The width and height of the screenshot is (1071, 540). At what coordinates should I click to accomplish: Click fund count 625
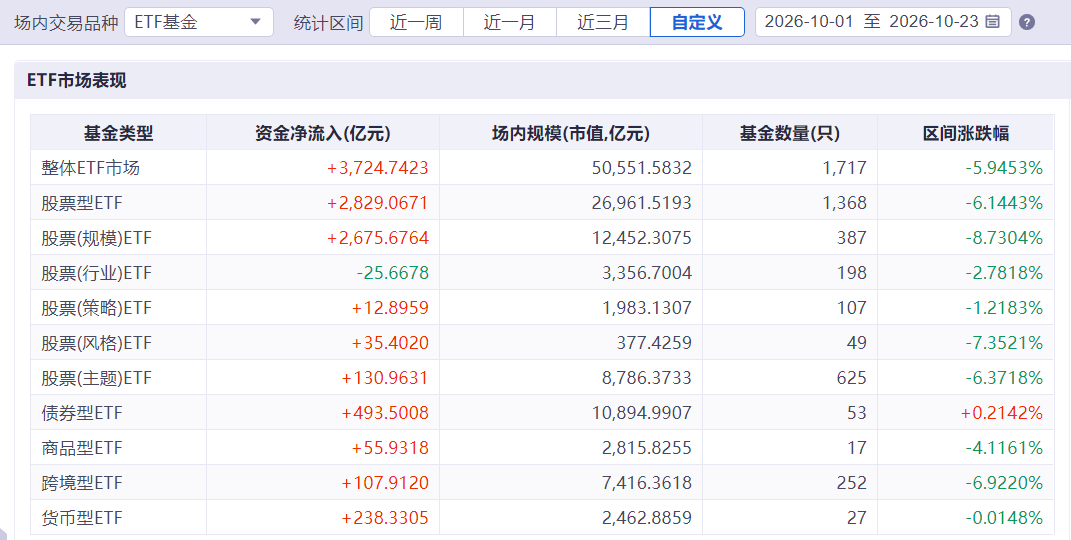pyautogui.click(x=852, y=378)
